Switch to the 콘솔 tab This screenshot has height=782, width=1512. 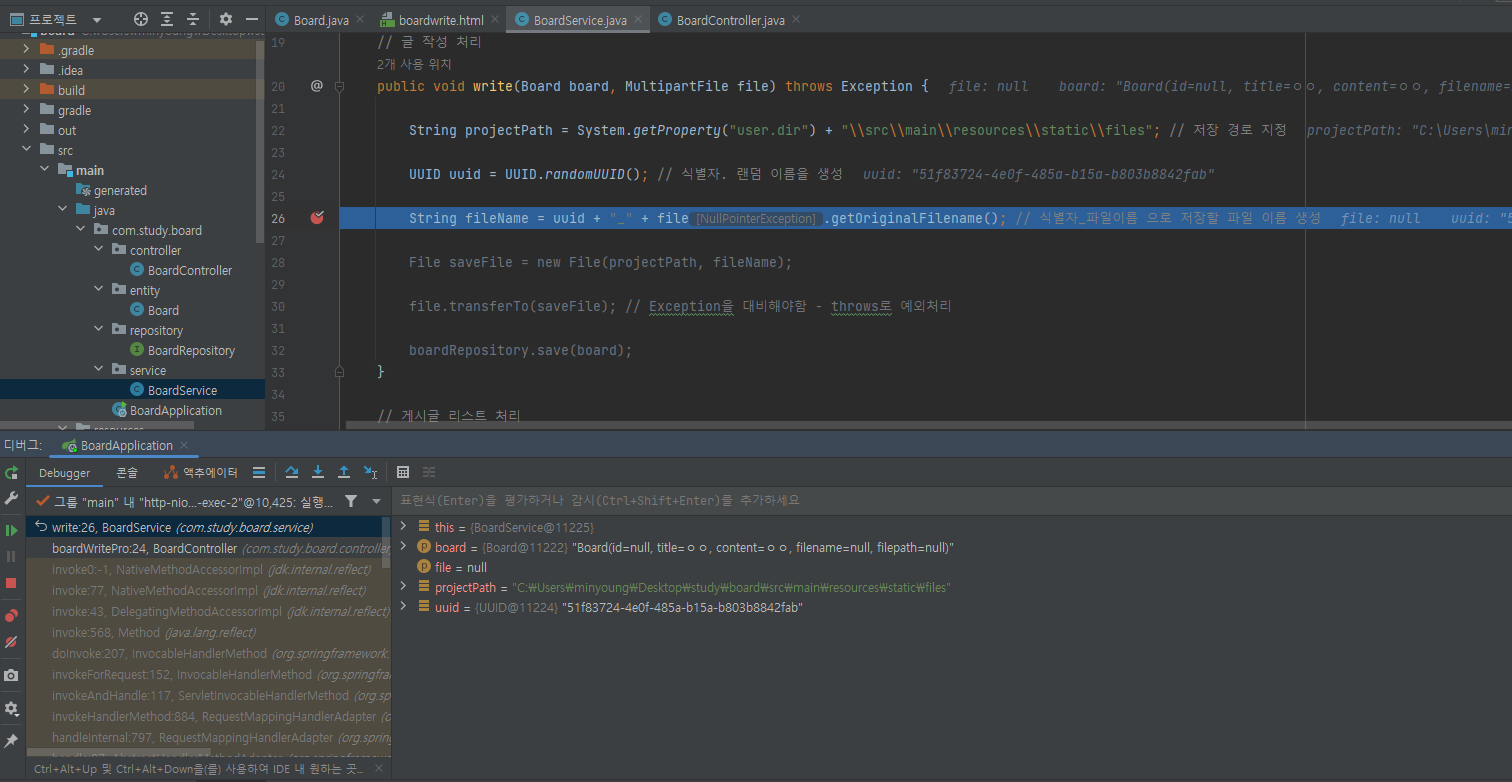(x=127, y=473)
